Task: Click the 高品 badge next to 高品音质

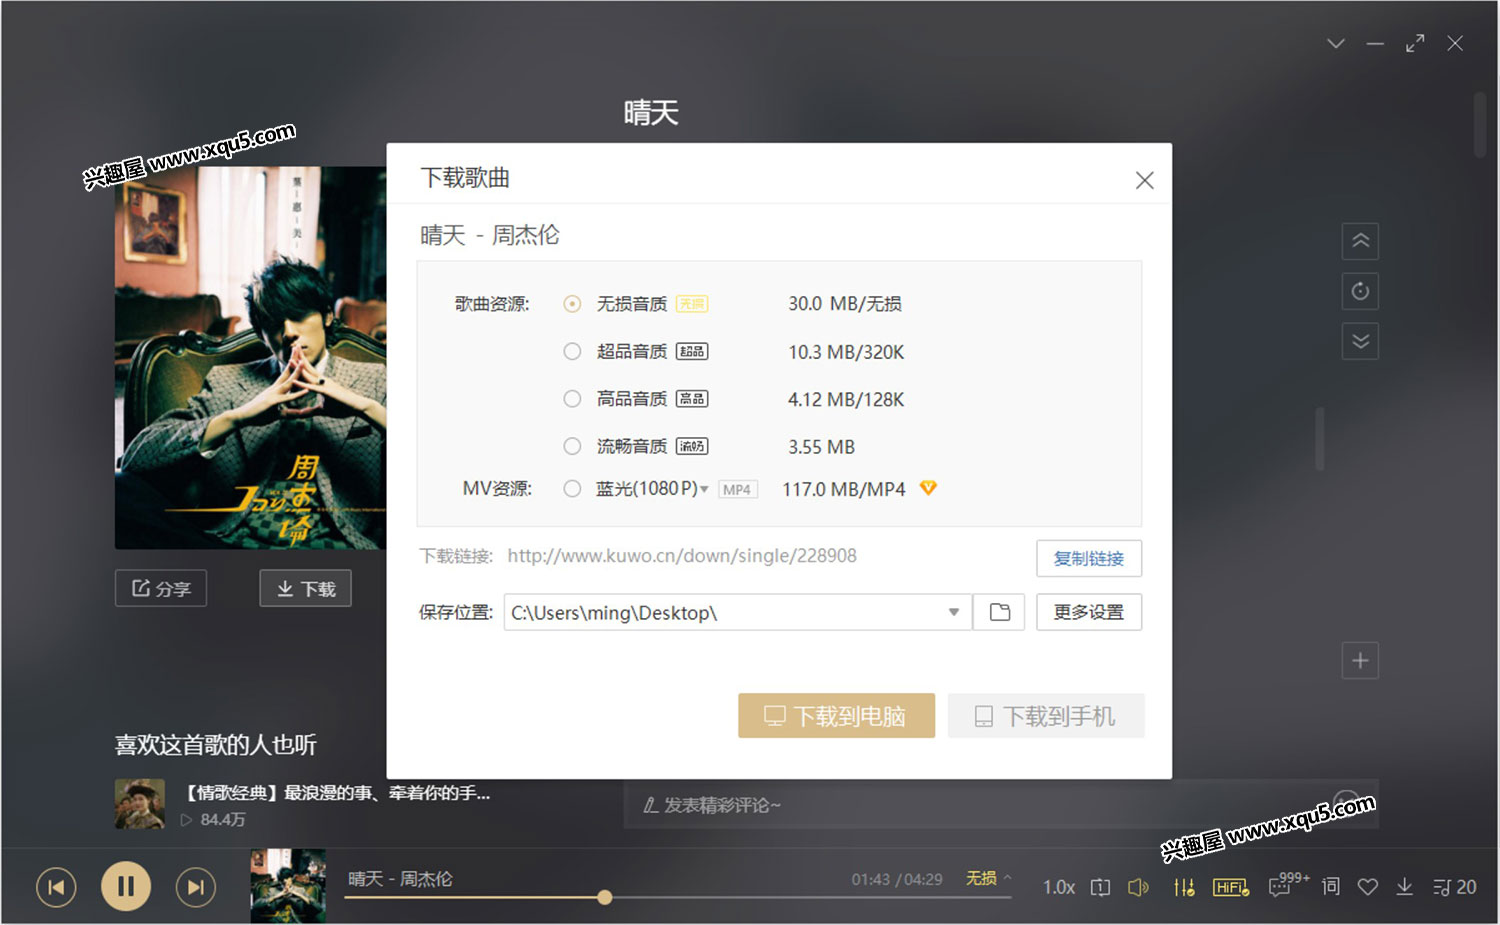Action: 692,399
